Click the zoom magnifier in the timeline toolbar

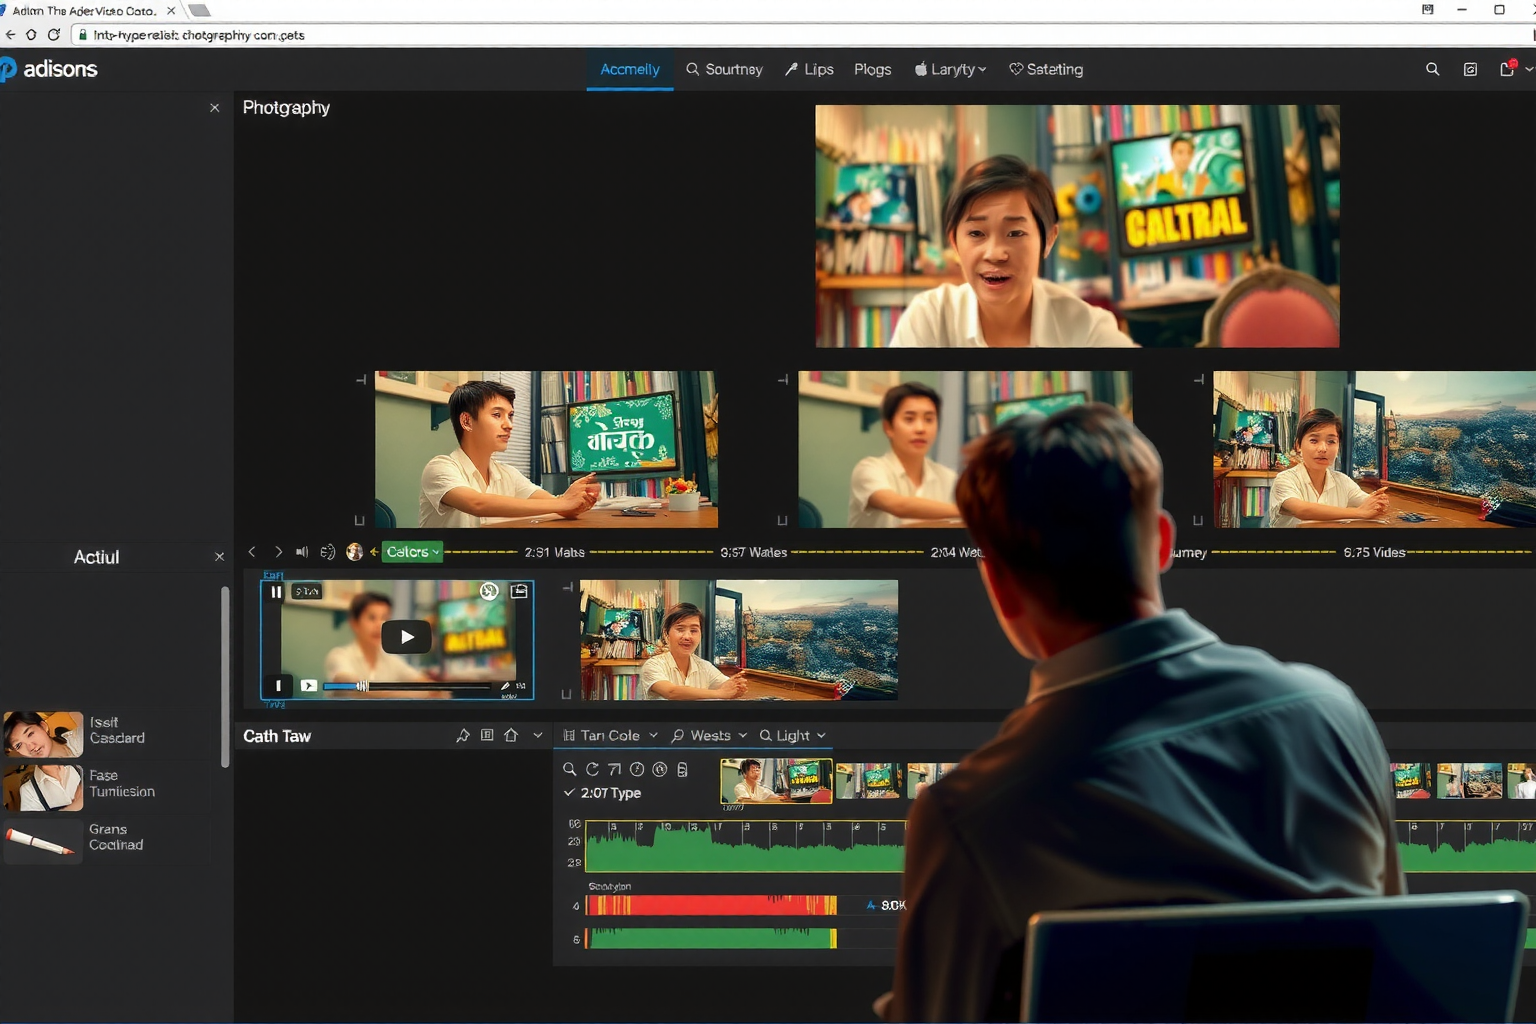569,769
